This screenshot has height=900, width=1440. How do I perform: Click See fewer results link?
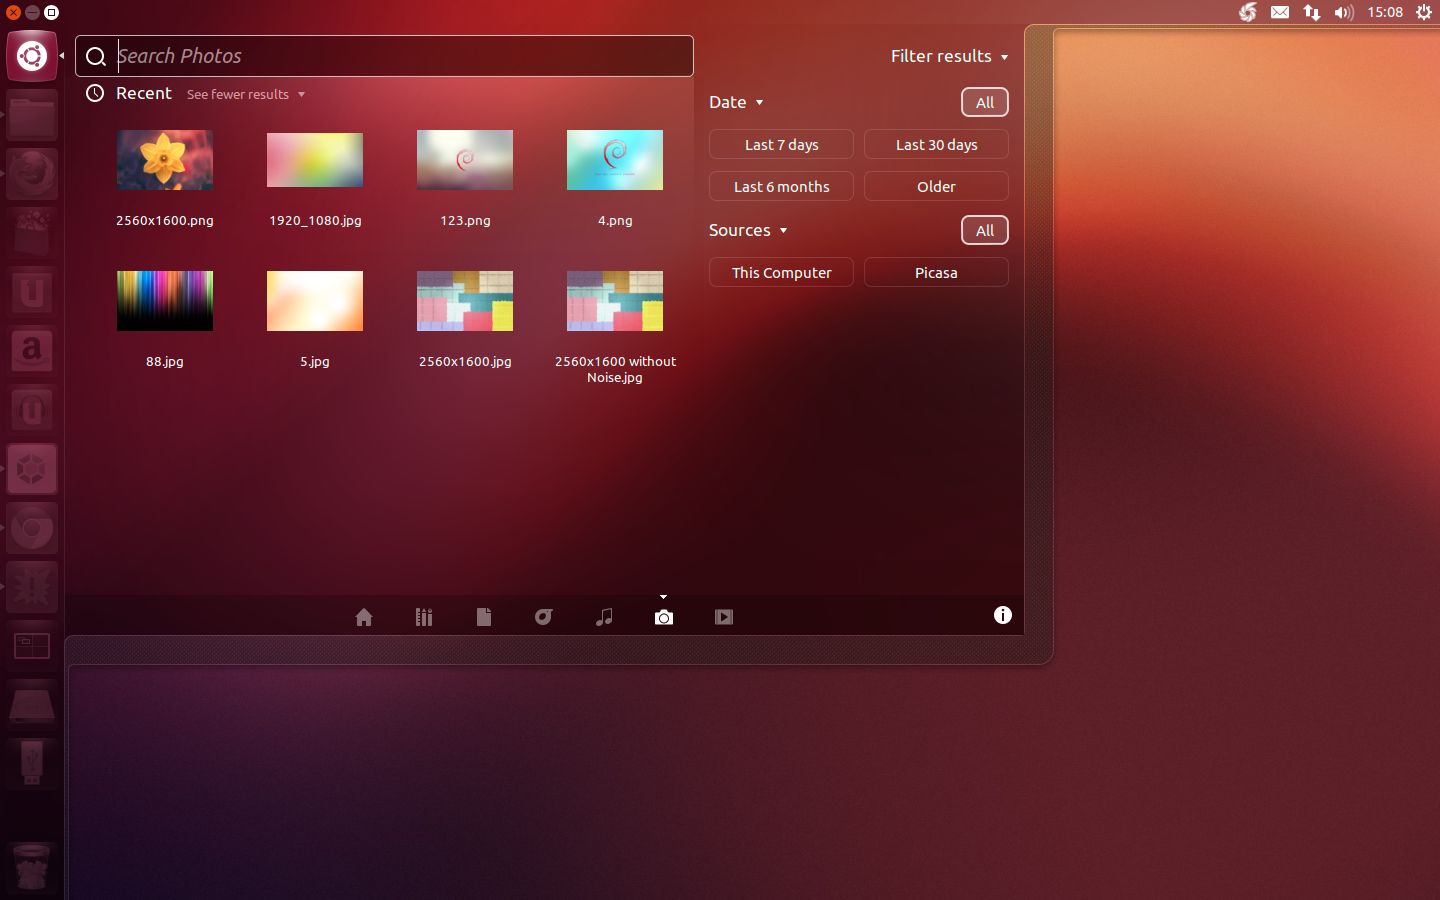tap(245, 94)
